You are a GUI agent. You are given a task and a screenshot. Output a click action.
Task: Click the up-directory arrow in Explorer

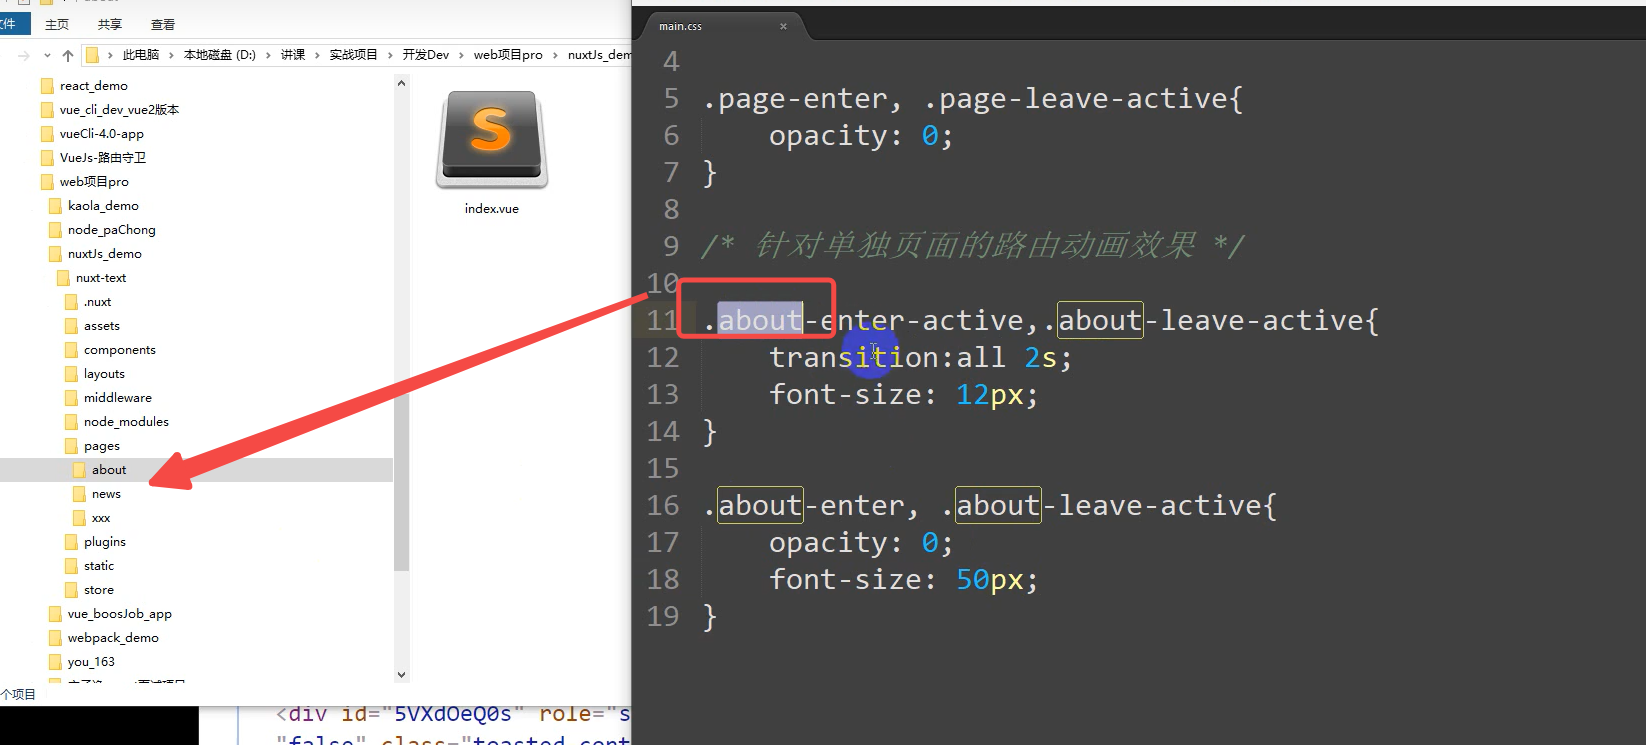point(68,55)
